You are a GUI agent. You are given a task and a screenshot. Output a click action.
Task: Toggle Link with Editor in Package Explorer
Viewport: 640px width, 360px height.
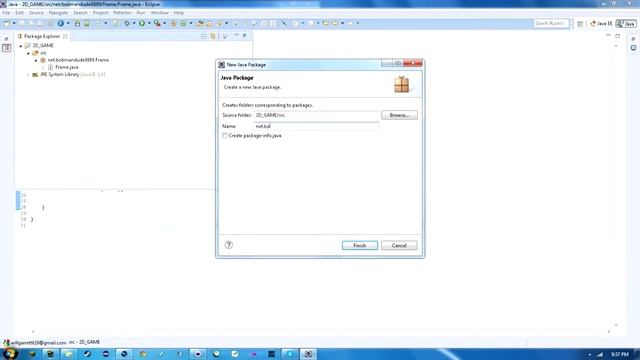(213, 36)
